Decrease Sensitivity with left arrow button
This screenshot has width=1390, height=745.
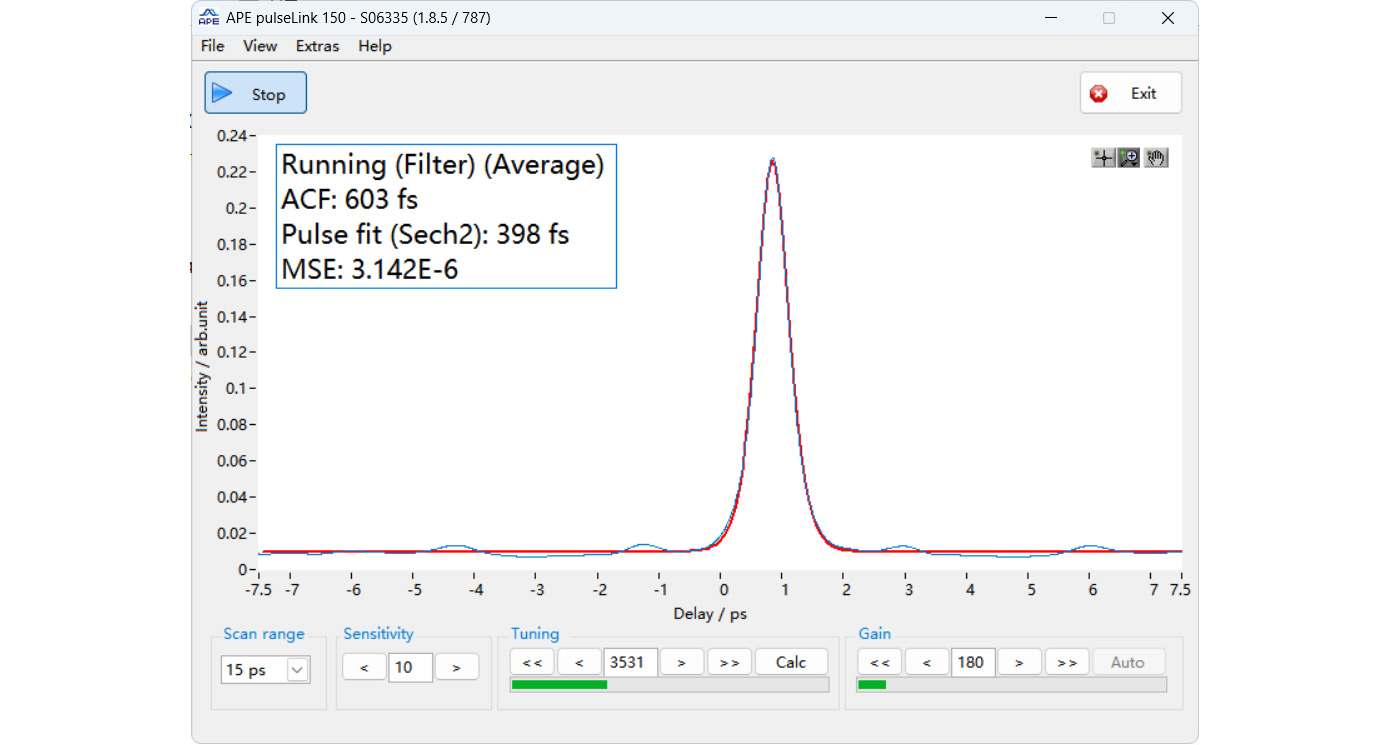tap(364, 667)
